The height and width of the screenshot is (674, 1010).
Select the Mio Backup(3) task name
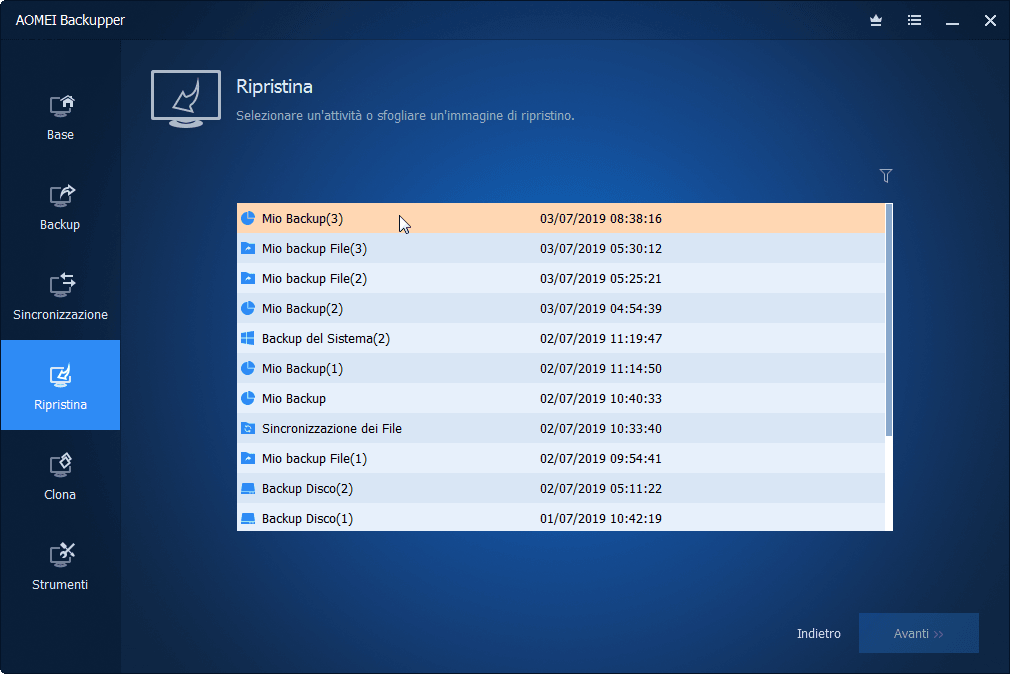coord(302,218)
